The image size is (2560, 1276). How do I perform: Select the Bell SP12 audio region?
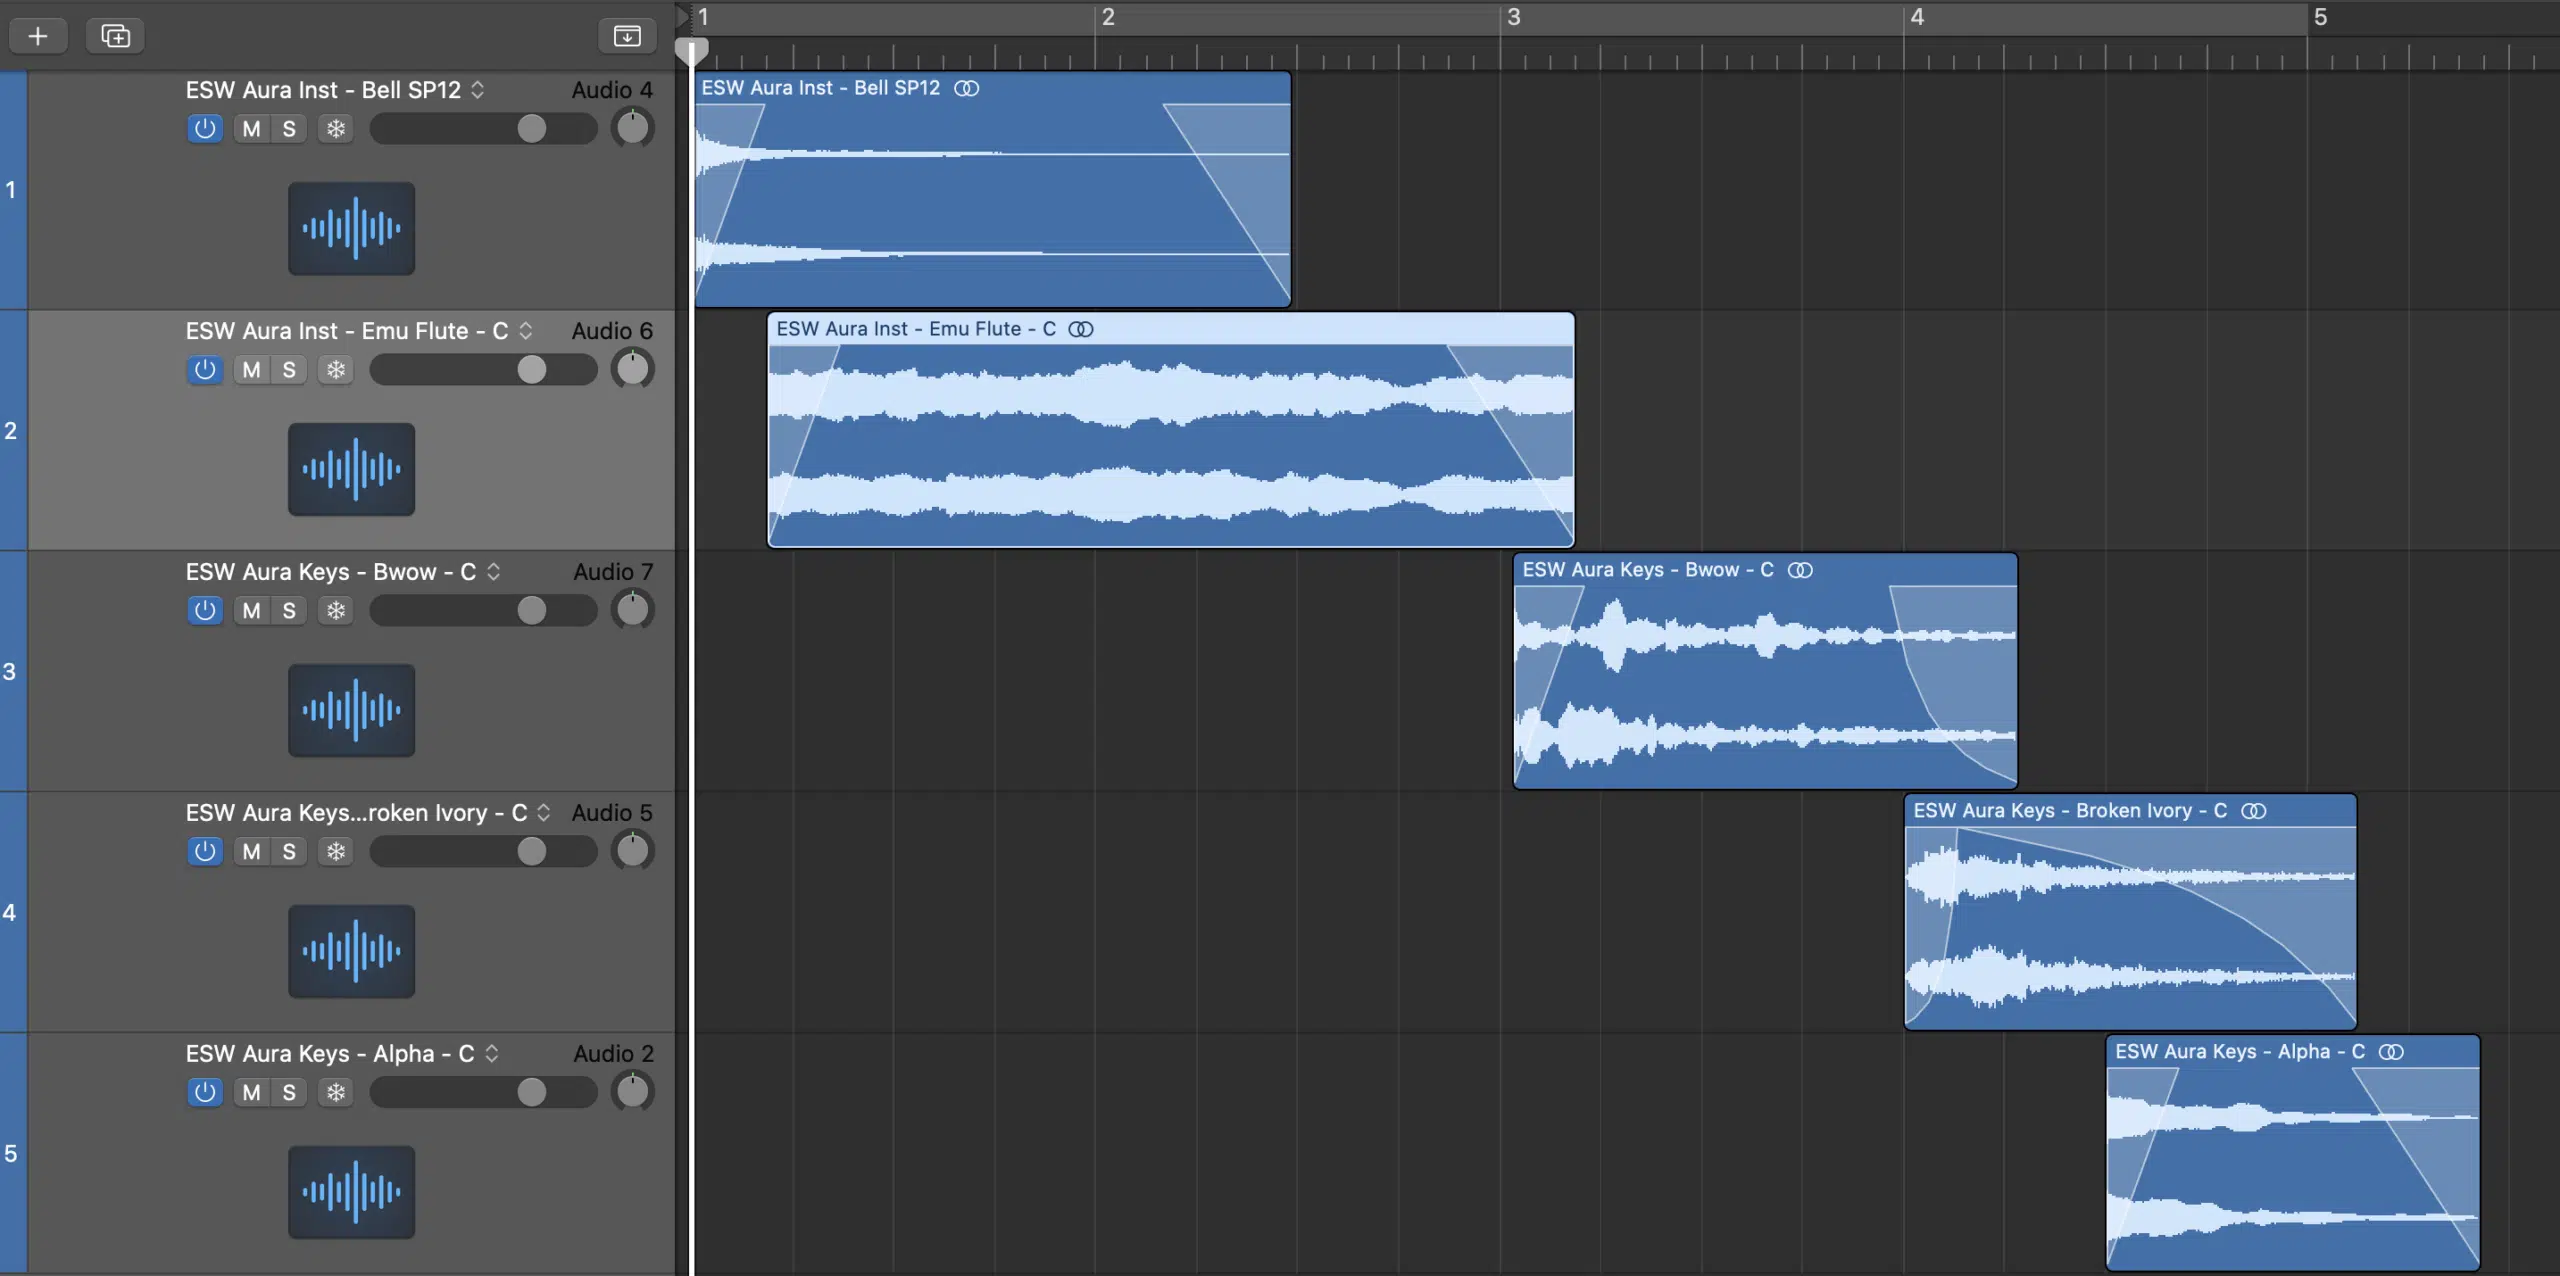(993, 190)
